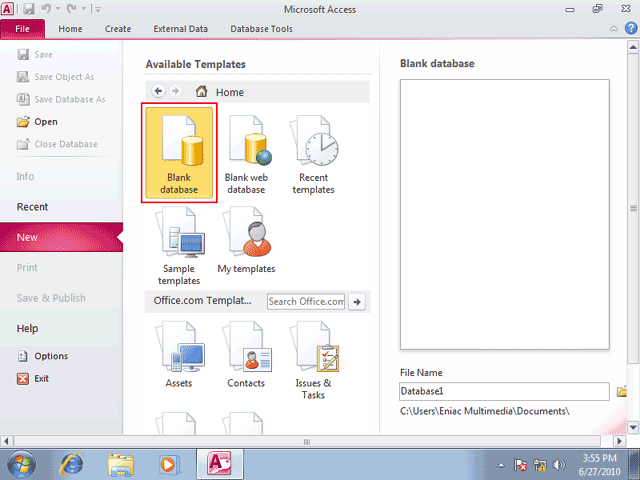Click vertical scrollbar up arrow
Image resolution: width=640 pixels, height=480 pixels.
[633, 47]
